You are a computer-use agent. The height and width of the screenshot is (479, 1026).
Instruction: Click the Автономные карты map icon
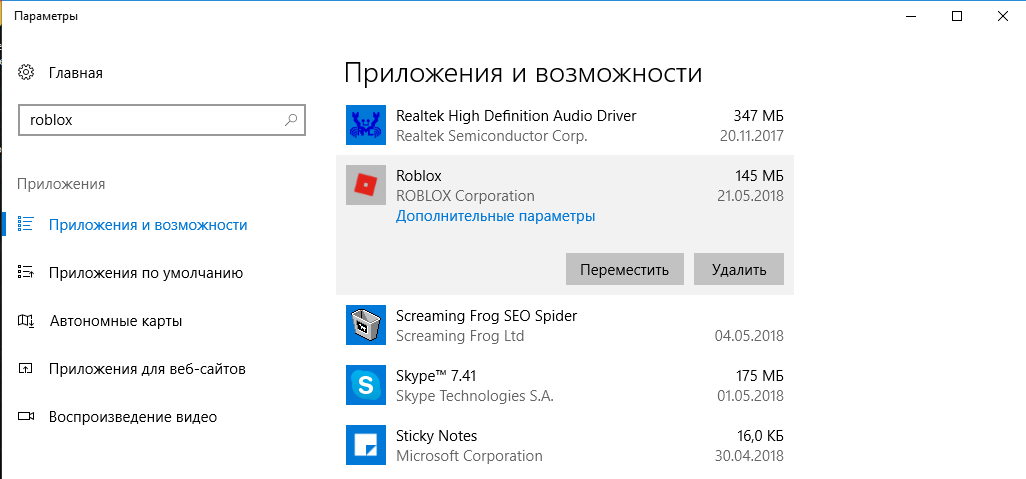(27, 321)
